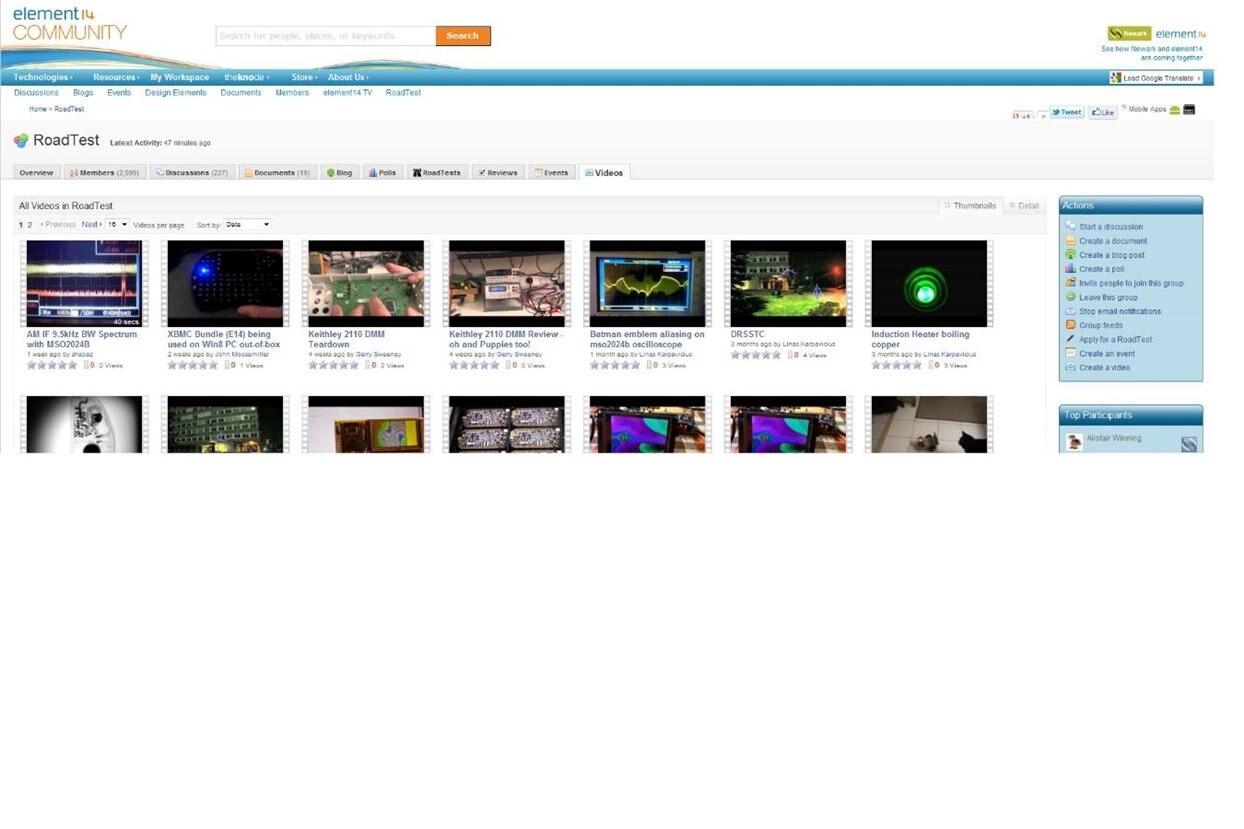The height and width of the screenshot is (829, 1244).
Task: Open the Documents tab
Action: pos(278,173)
